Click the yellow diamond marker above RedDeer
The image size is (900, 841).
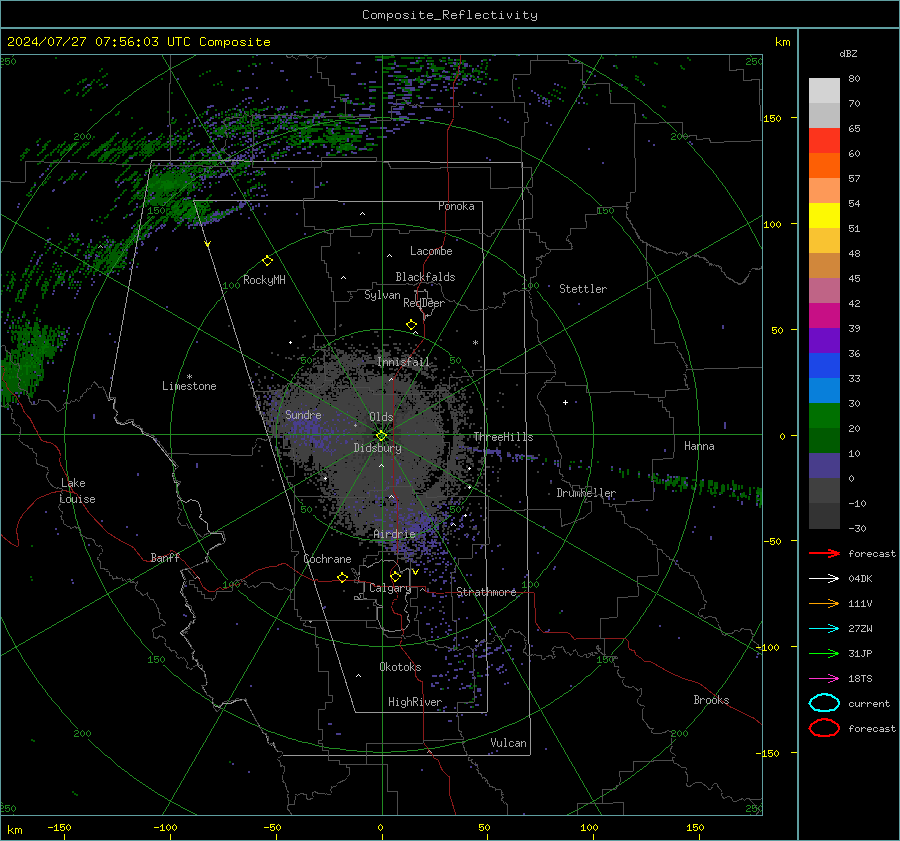412,325
